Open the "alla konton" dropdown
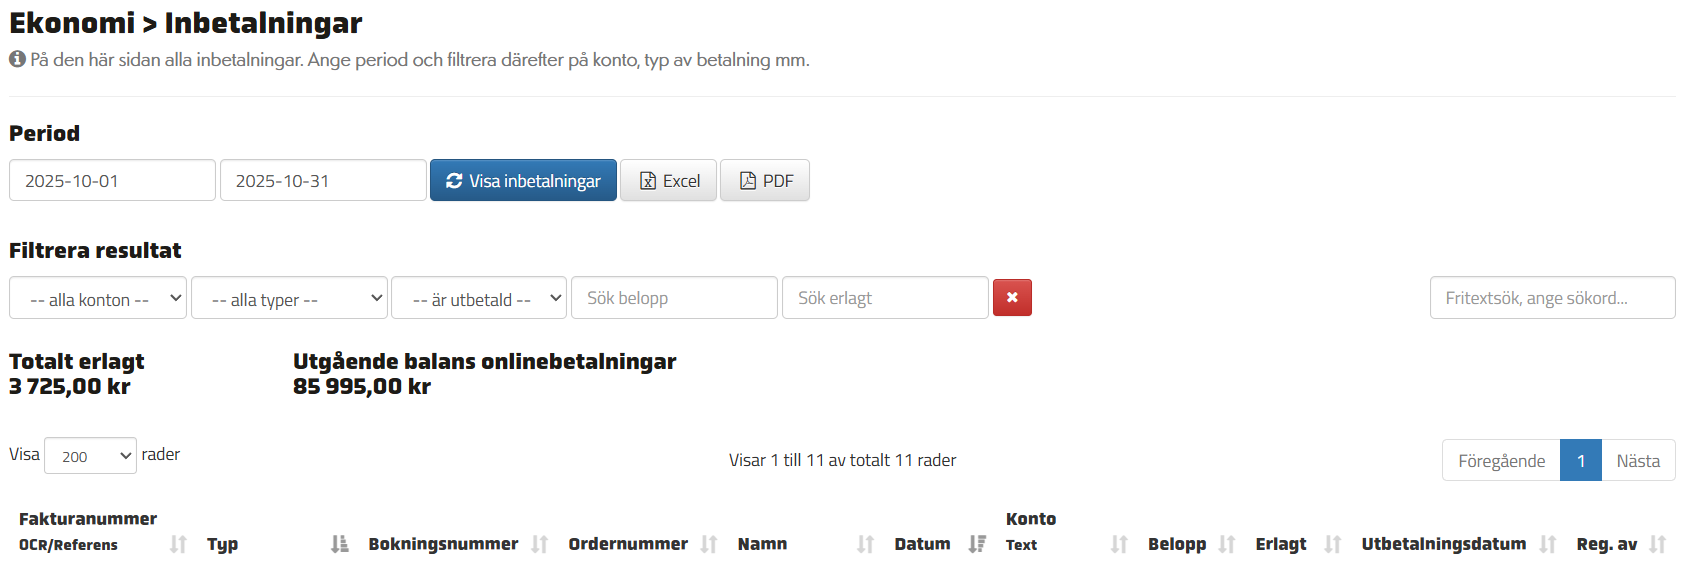This screenshot has height=565, width=1681. 98,298
